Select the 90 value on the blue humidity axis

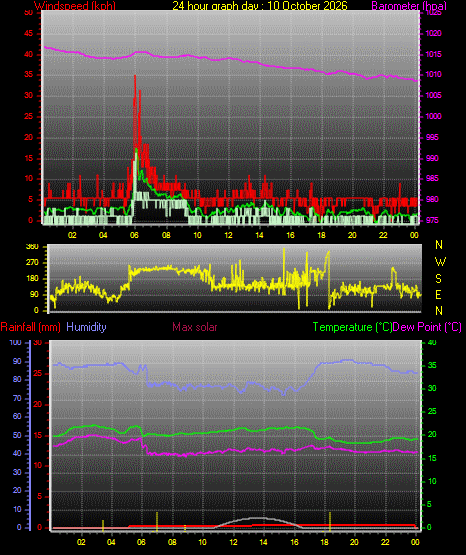click(x=17, y=361)
